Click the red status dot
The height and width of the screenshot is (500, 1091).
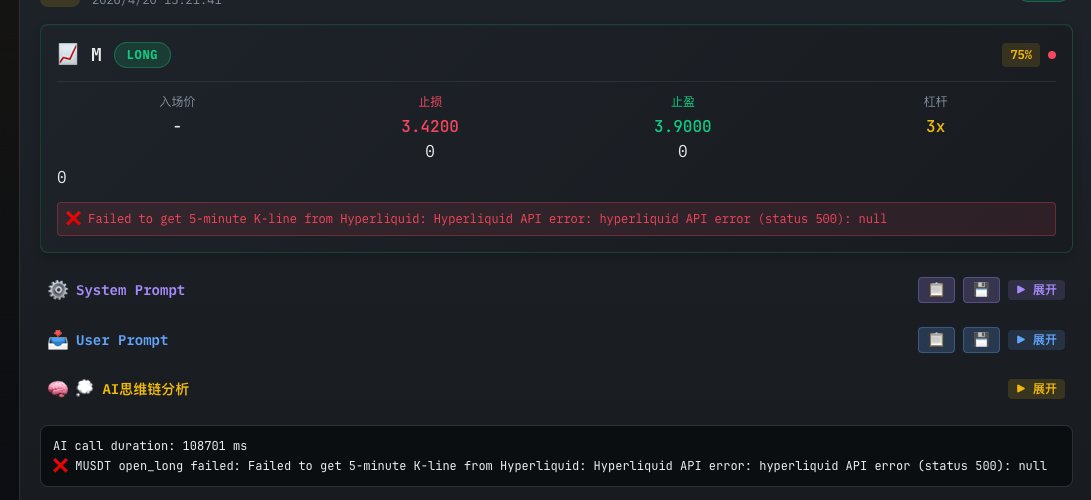point(1052,55)
